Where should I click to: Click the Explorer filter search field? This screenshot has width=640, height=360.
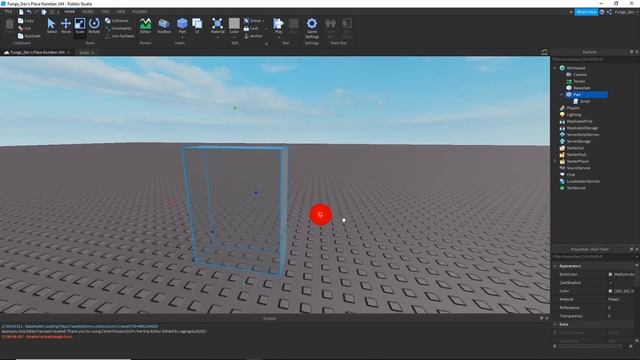[x=595, y=59]
